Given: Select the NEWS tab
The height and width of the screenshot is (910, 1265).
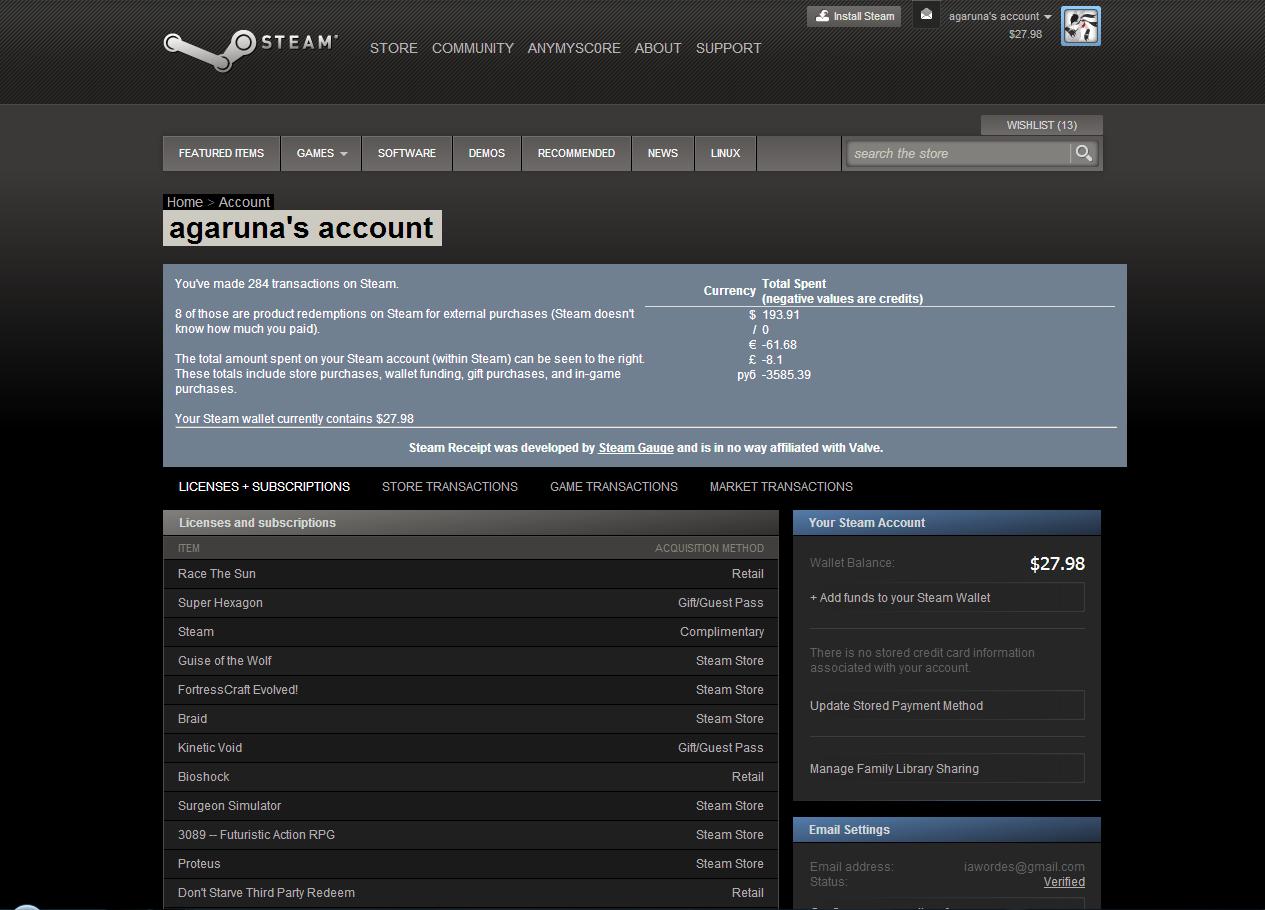Looking at the screenshot, I should click(x=663, y=153).
